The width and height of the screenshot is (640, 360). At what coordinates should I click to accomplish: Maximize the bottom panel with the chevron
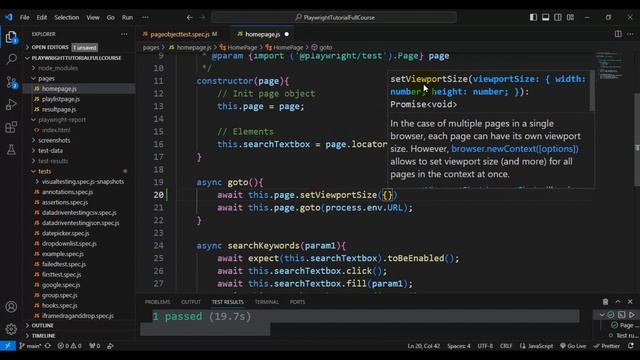pos(618,302)
